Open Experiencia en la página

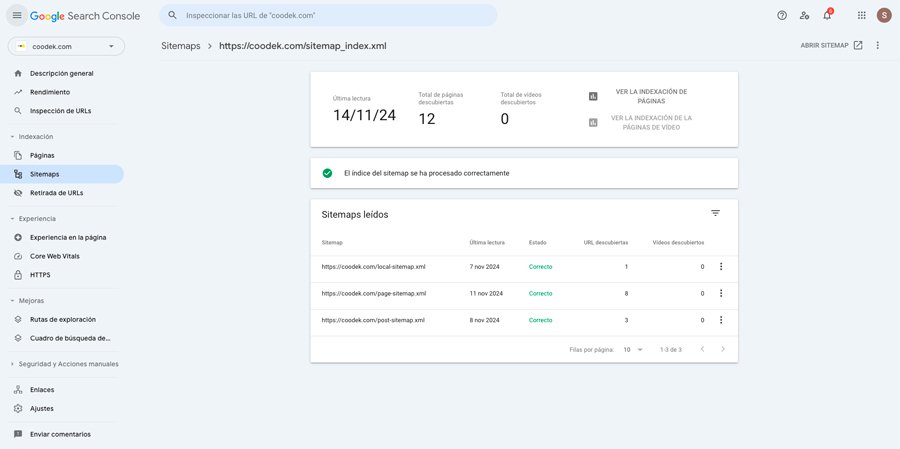coord(62,237)
